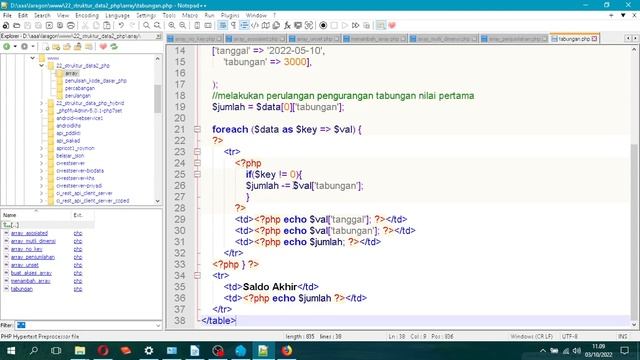Click the Zoom In icon
This screenshot has width=640, height=360.
point(172,25)
